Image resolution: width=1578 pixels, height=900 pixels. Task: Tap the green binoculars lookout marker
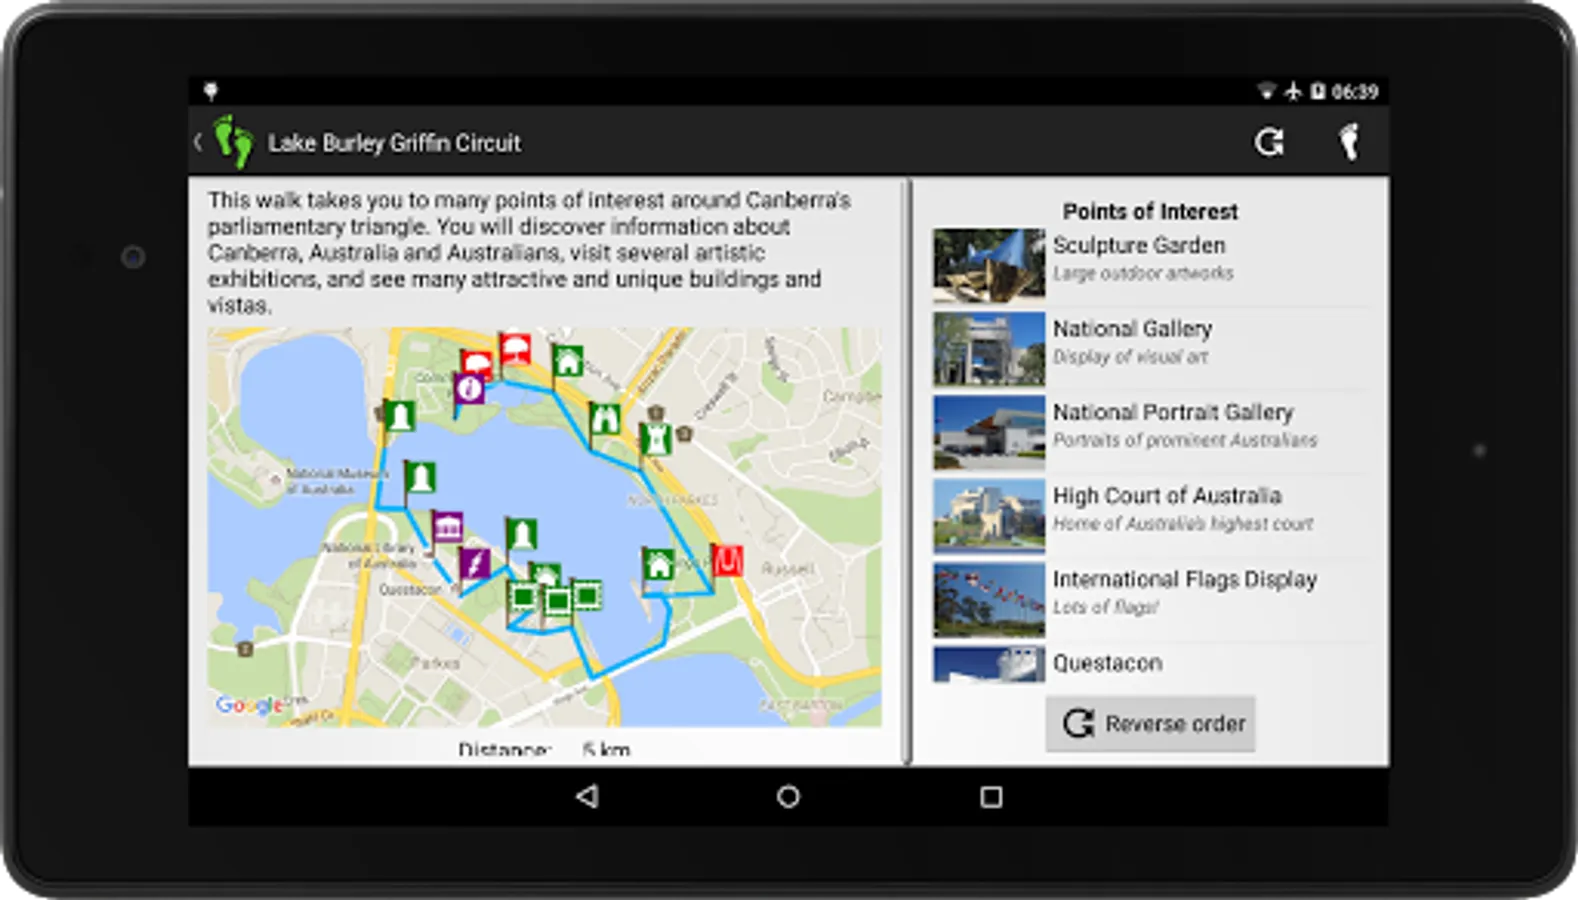[604, 418]
